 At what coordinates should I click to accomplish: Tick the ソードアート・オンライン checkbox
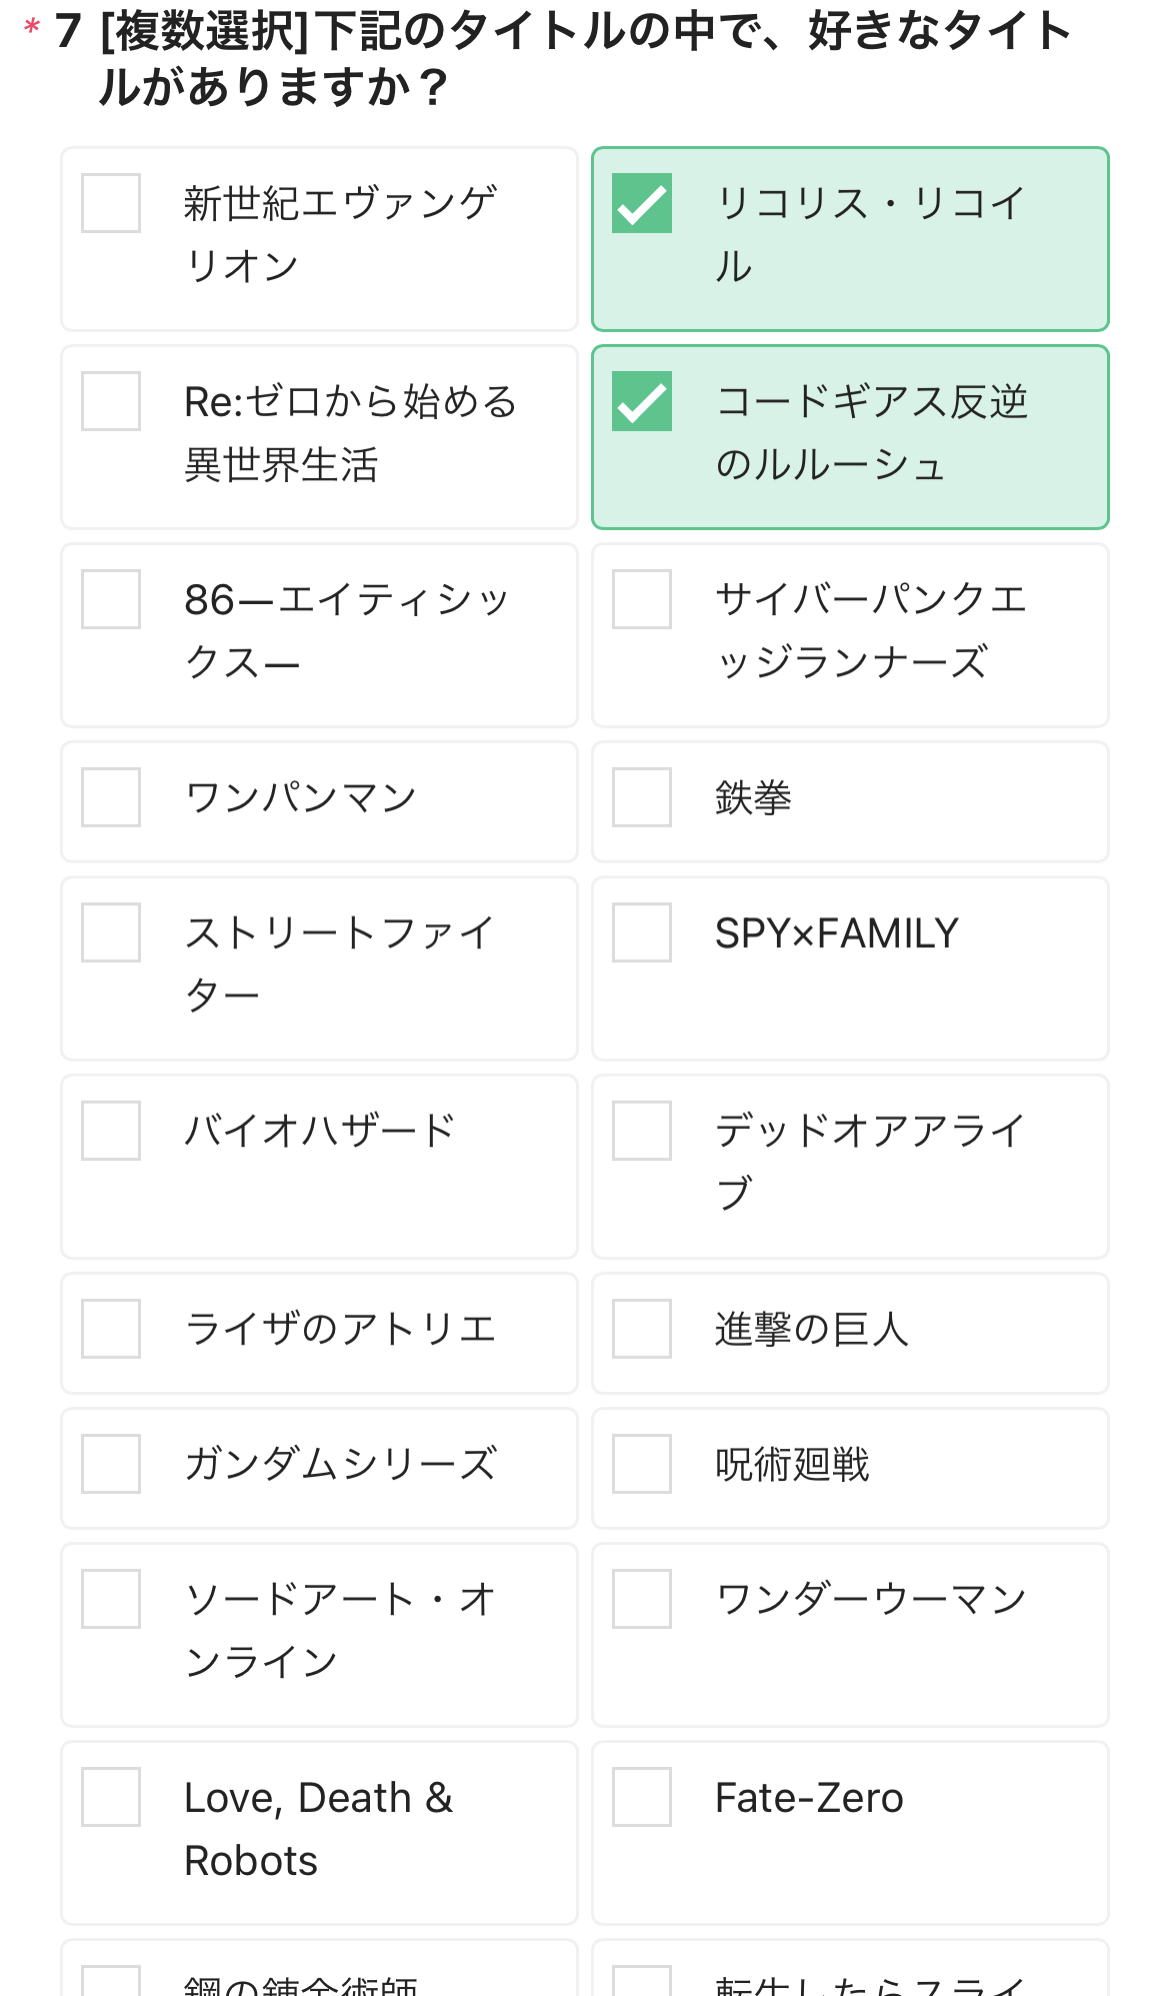point(111,1599)
